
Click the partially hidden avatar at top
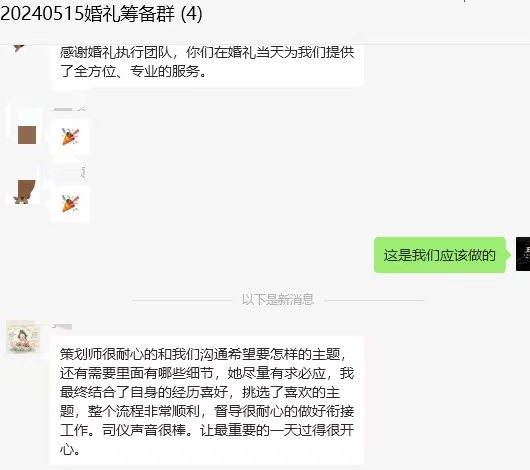20,48
